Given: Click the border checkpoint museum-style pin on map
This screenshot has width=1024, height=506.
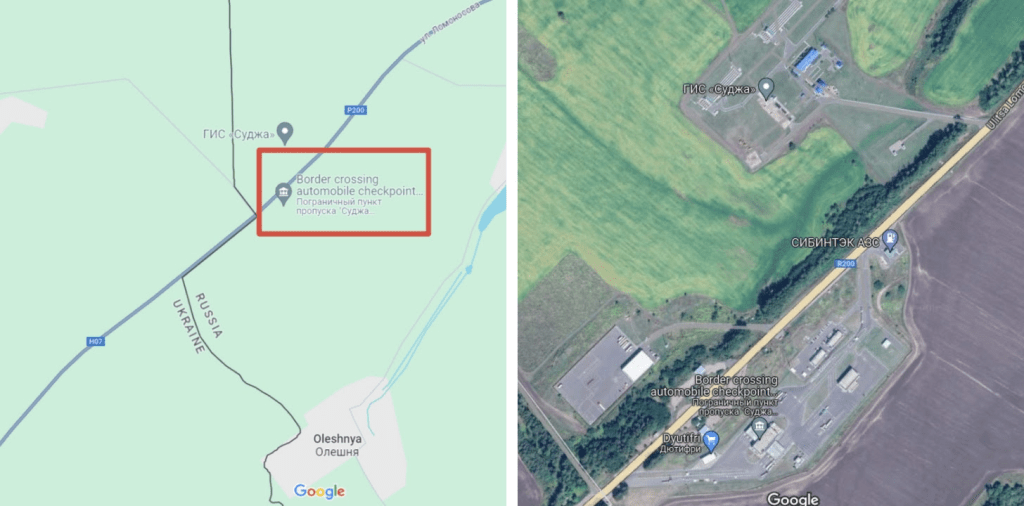Looking at the screenshot, I should tap(283, 194).
